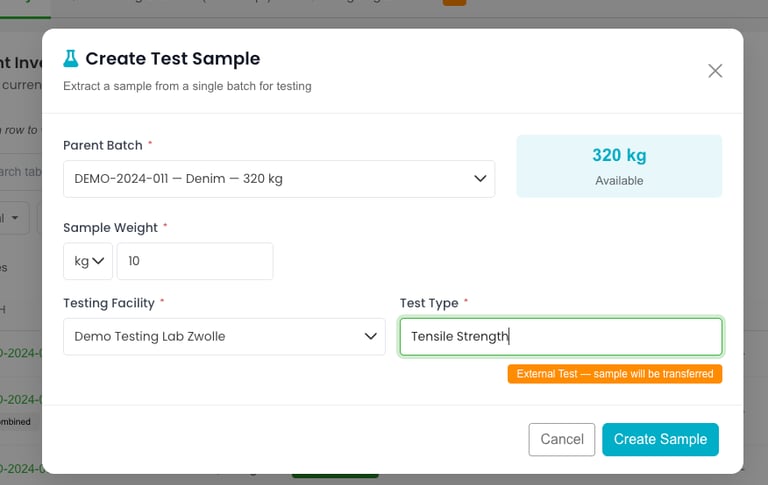Close the Create Test Sample dialog
This screenshot has height=485, width=768.
click(715, 70)
